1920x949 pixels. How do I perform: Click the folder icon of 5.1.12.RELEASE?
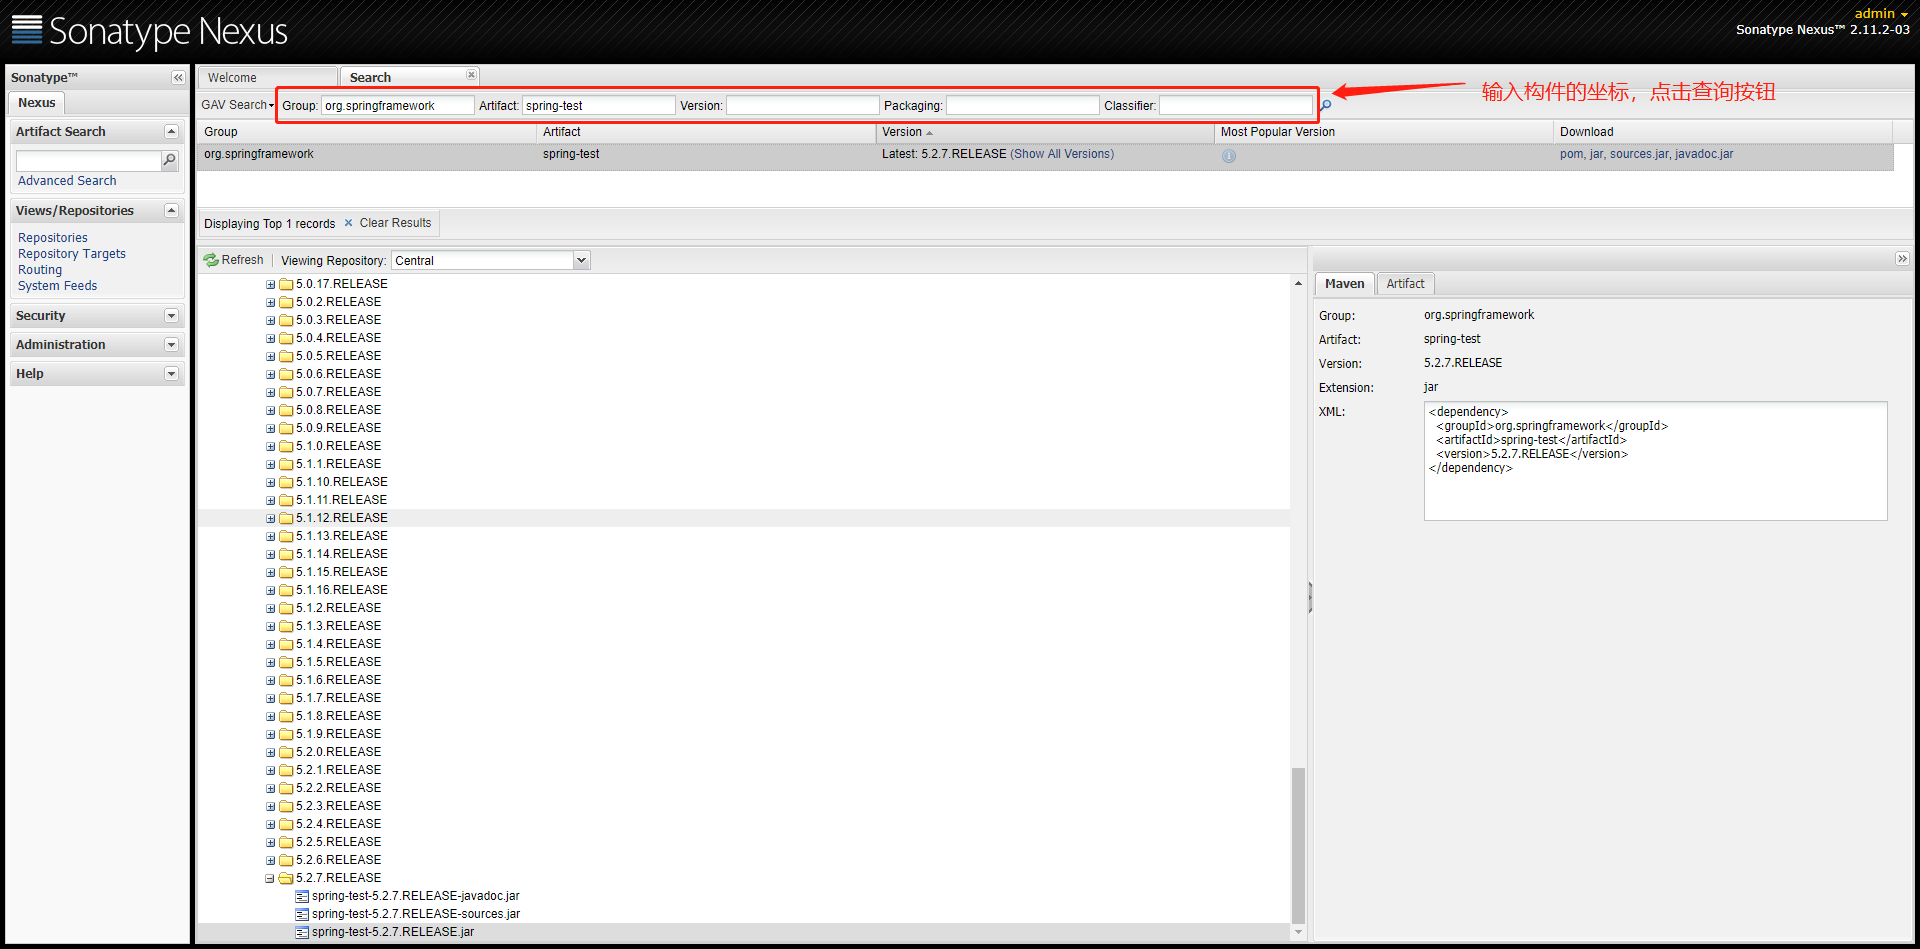pyautogui.click(x=286, y=518)
